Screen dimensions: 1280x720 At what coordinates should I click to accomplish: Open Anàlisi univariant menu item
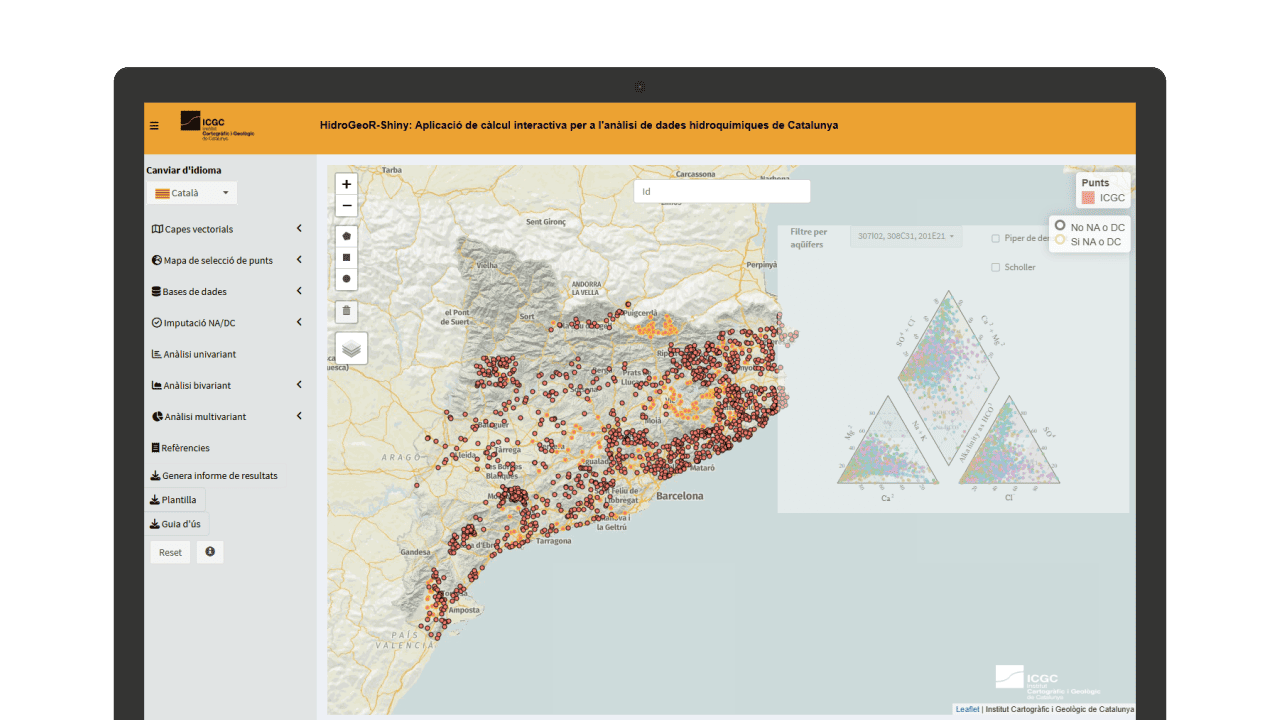tap(200, 354)
